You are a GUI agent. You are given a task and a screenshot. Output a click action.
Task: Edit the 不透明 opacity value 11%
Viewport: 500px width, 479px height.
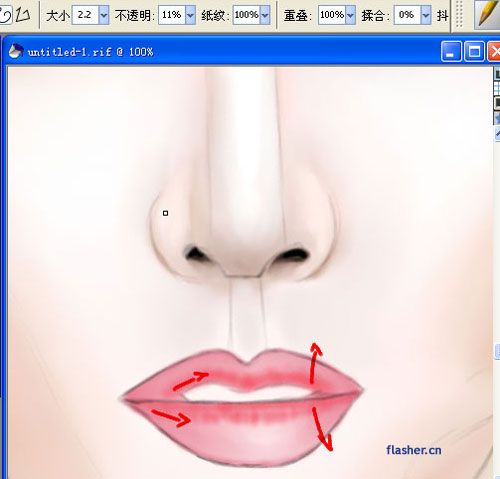[x=172, y=15]
